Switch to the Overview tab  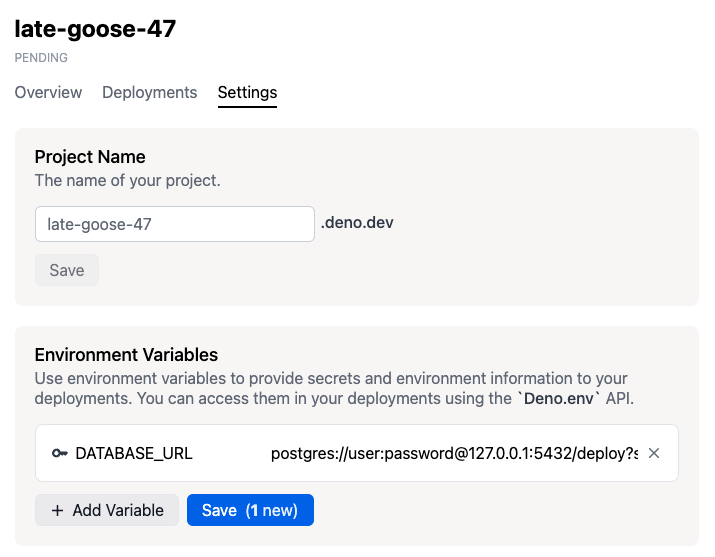tap(48, 92)
